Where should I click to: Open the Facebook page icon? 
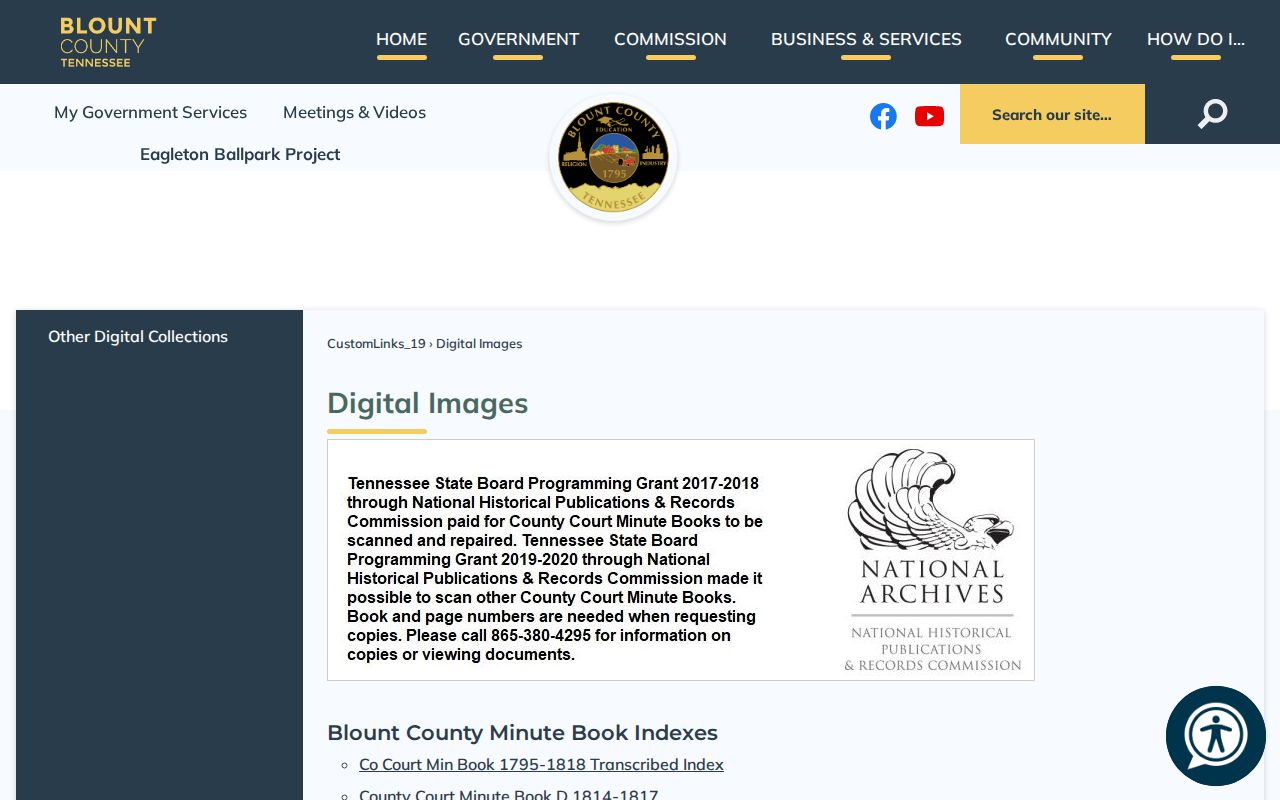[883, 116]
